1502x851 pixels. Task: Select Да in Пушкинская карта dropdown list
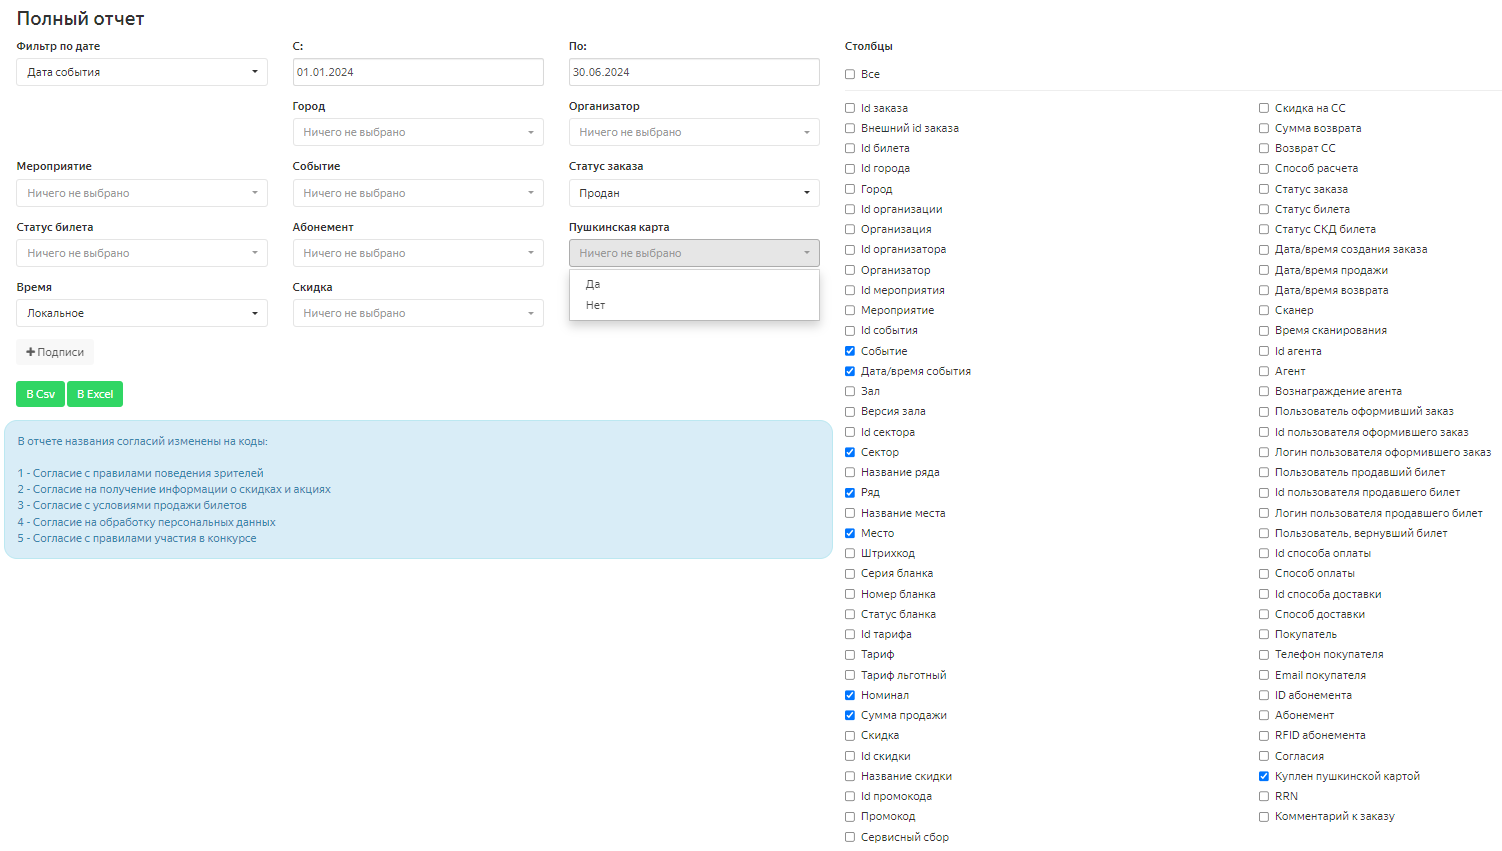coord(593,284)
